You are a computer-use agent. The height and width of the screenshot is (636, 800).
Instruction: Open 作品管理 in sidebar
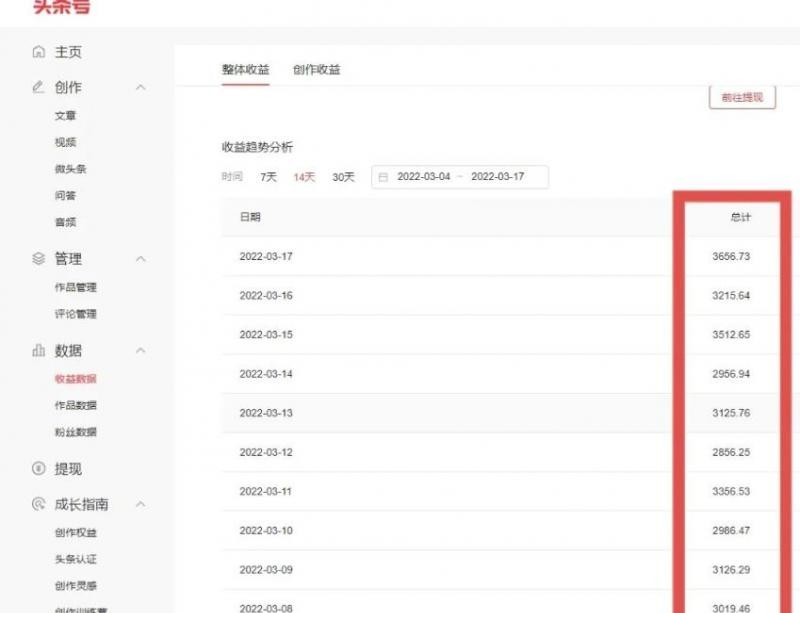click(x=76, y=287)
